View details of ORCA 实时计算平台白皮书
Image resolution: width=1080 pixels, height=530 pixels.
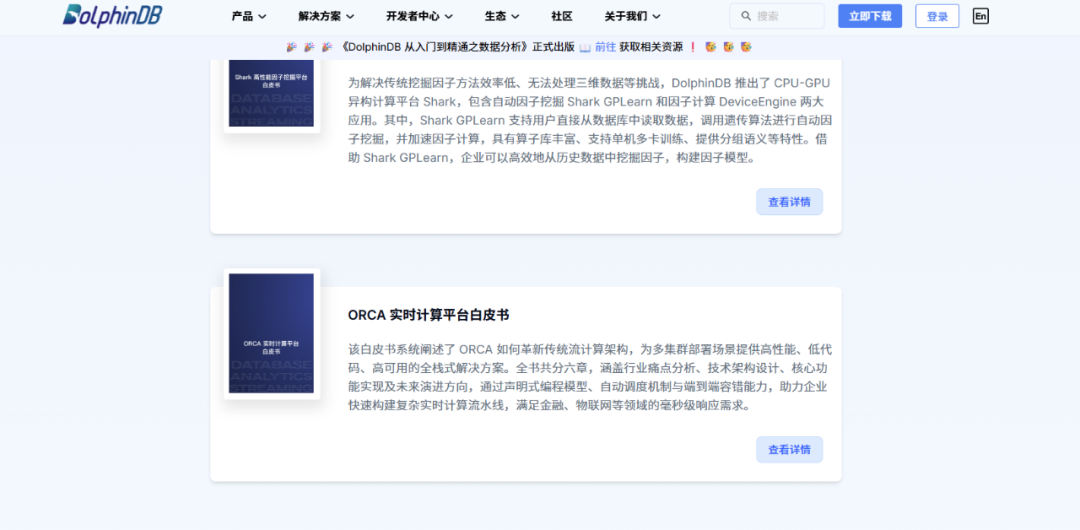789,449
